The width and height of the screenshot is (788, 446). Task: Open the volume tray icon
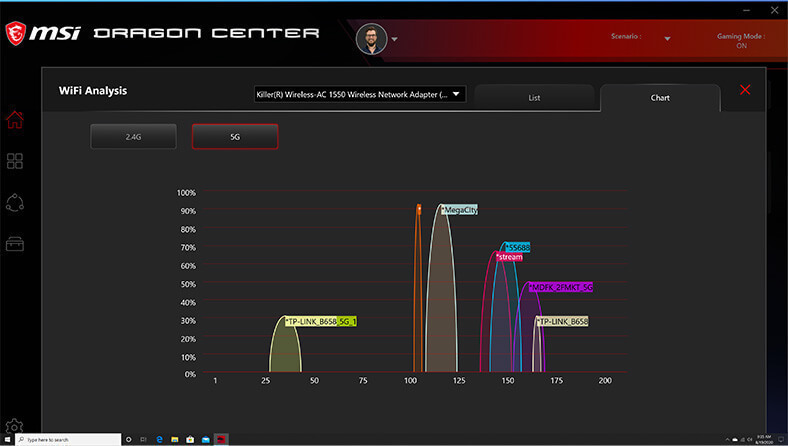coord(749,439)
